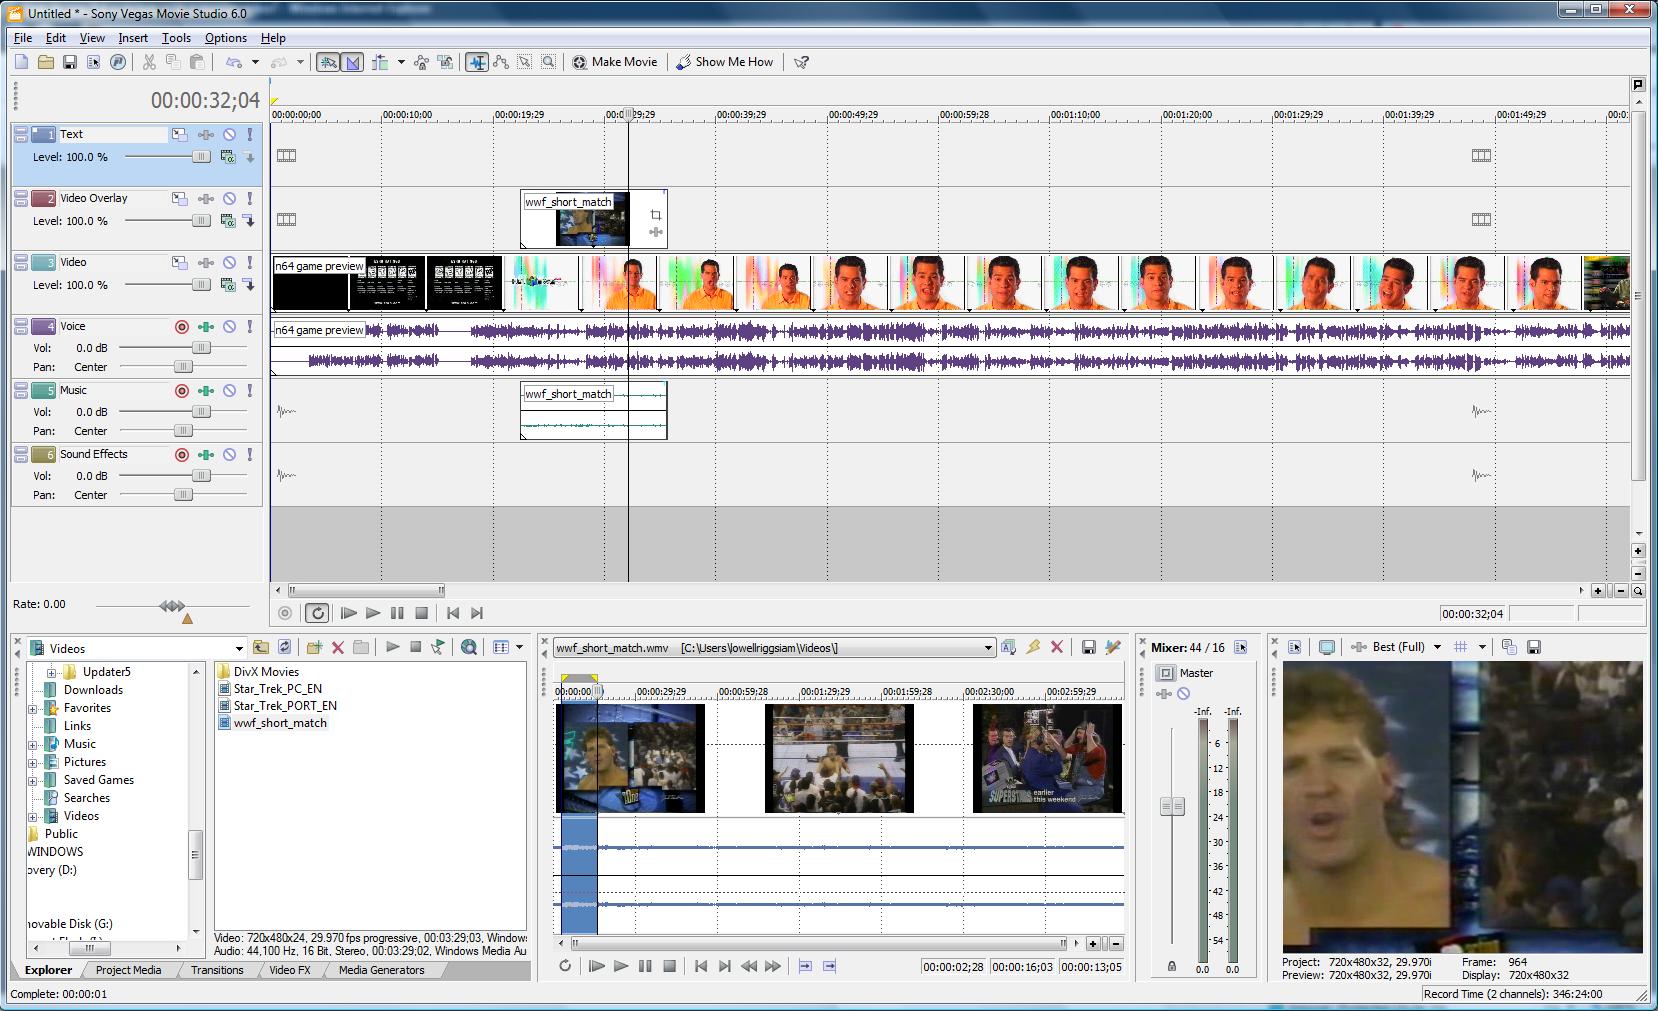Viewport: 1658px width, 1011px height.
Task: Expand the Favorites tree node
Action: (x=33, y=708)
